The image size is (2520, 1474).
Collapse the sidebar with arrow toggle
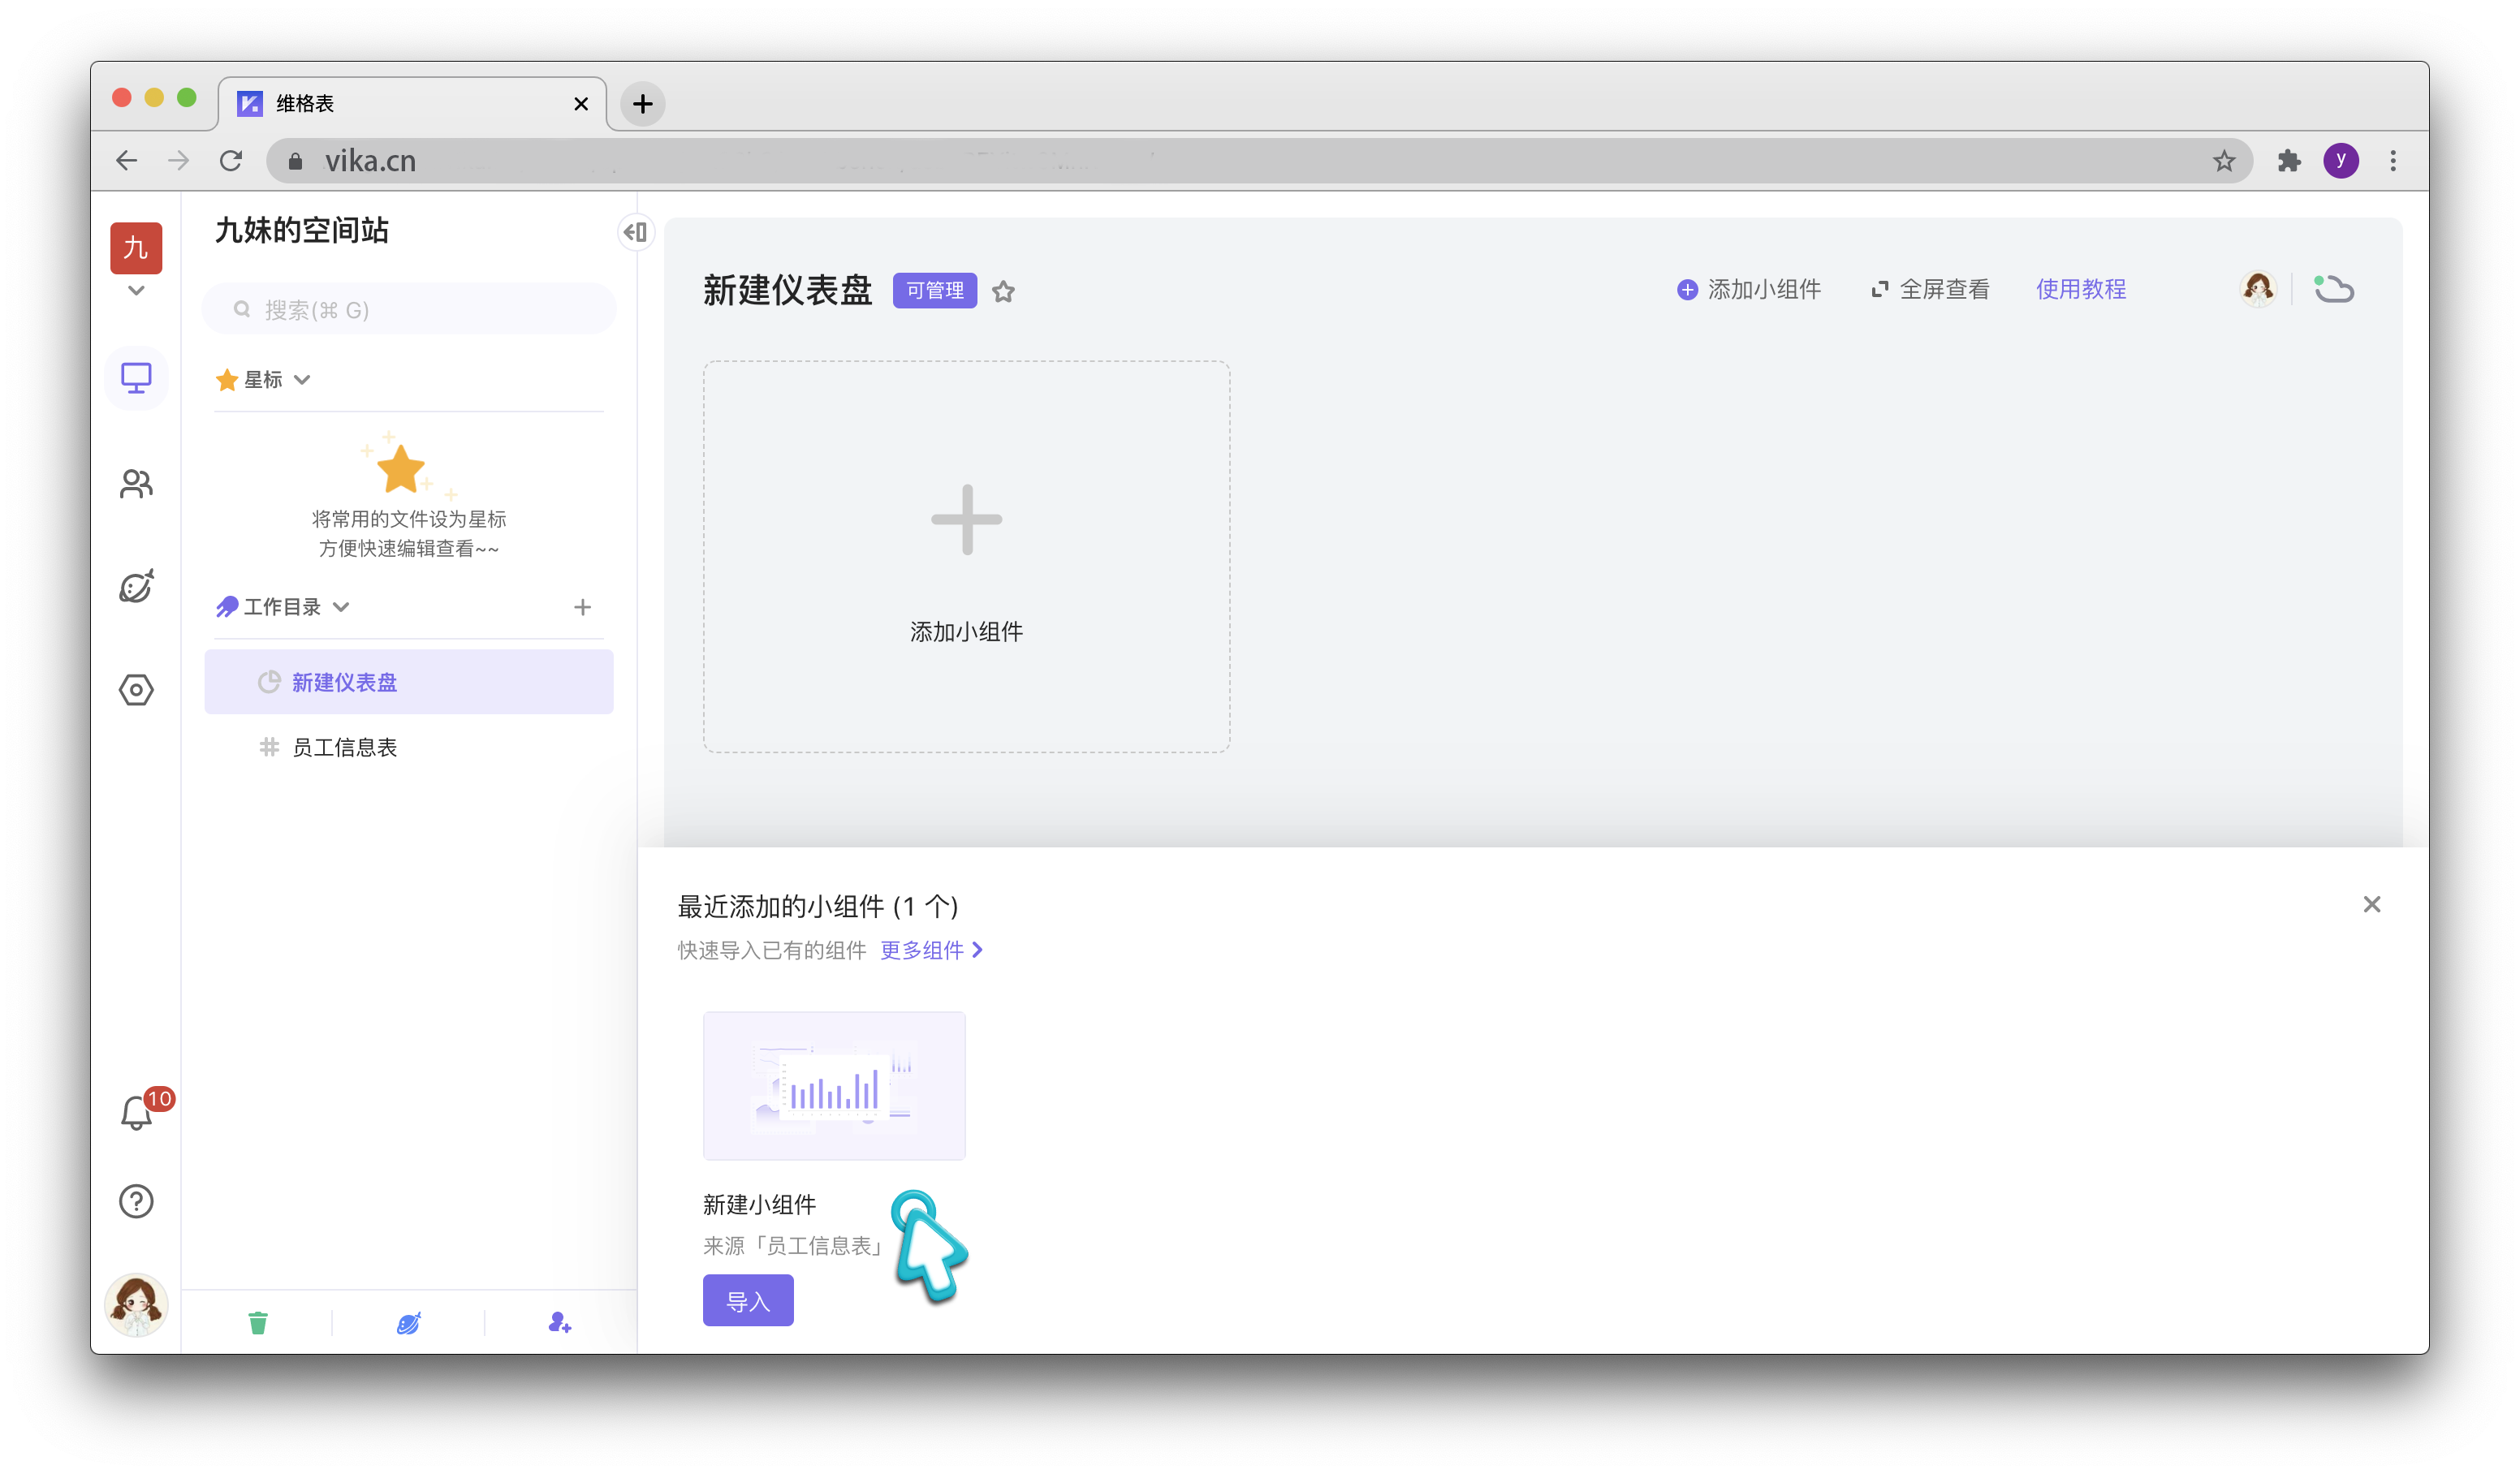click(636, 232)
